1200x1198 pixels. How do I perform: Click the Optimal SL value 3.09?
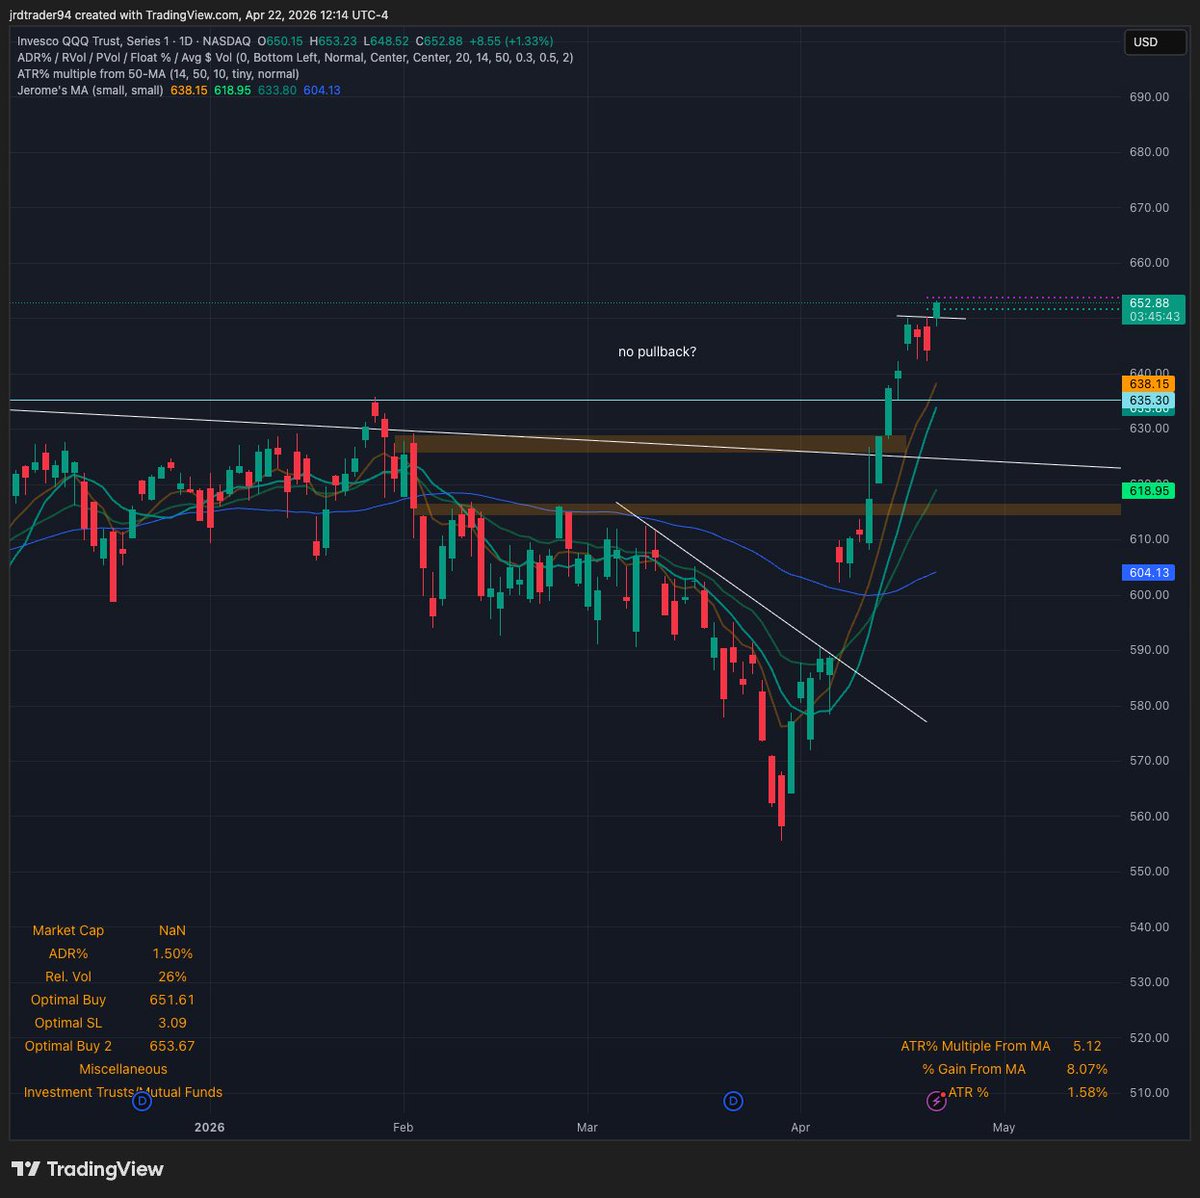(x=172, y=1023)
